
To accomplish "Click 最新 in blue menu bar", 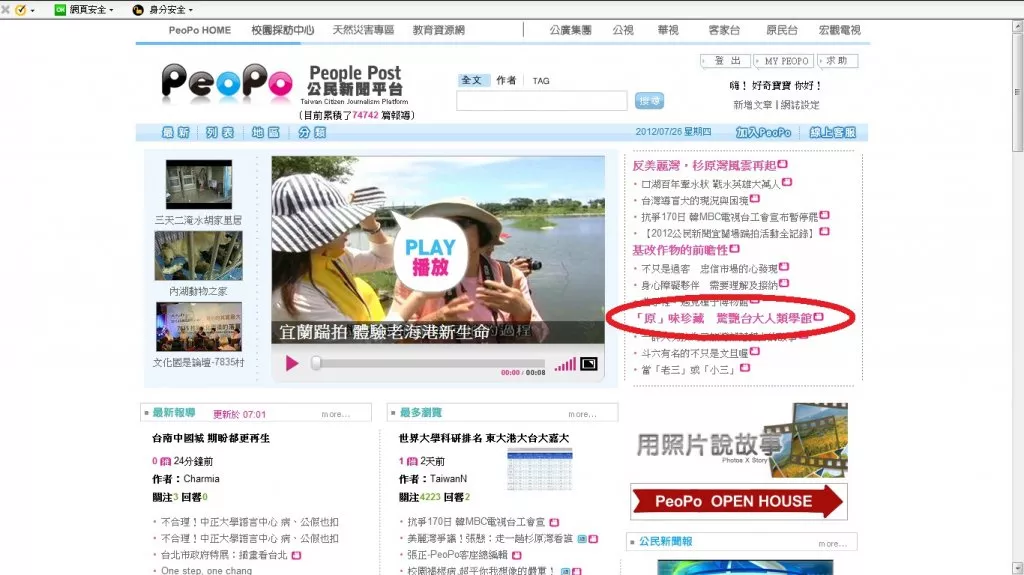I will coord(176,133).
